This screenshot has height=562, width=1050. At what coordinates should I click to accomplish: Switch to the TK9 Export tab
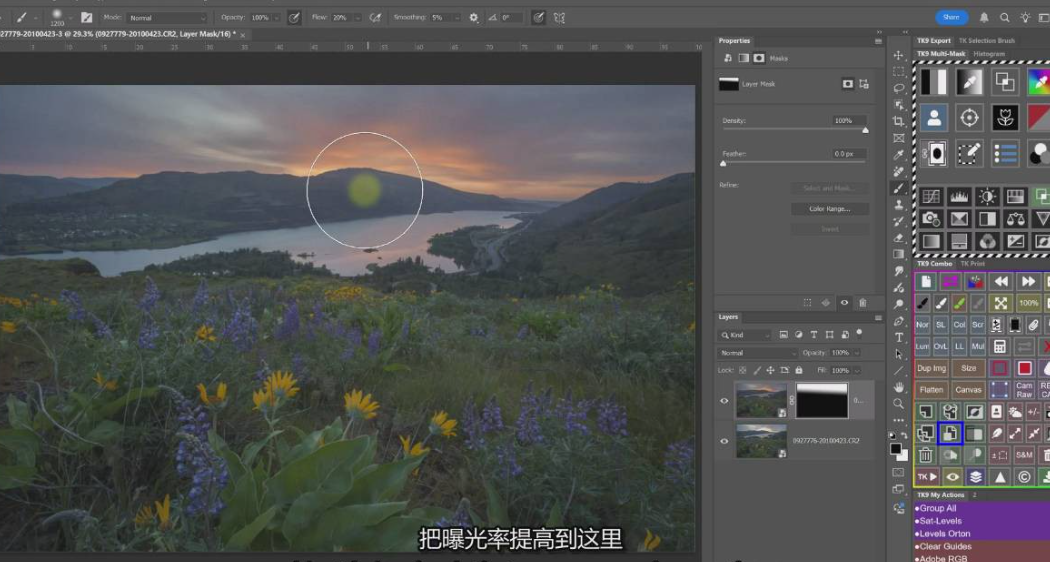[934, 41]
